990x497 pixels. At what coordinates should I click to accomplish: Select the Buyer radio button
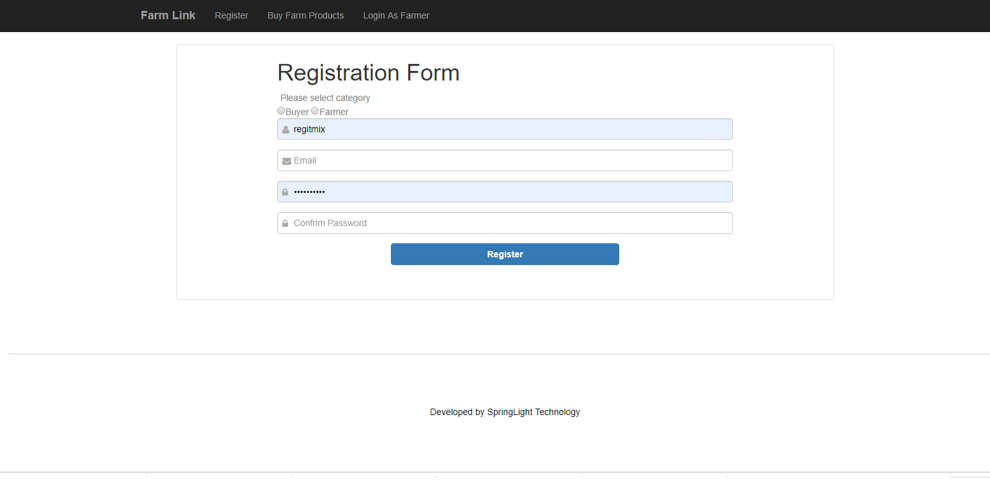coord(281,111)
